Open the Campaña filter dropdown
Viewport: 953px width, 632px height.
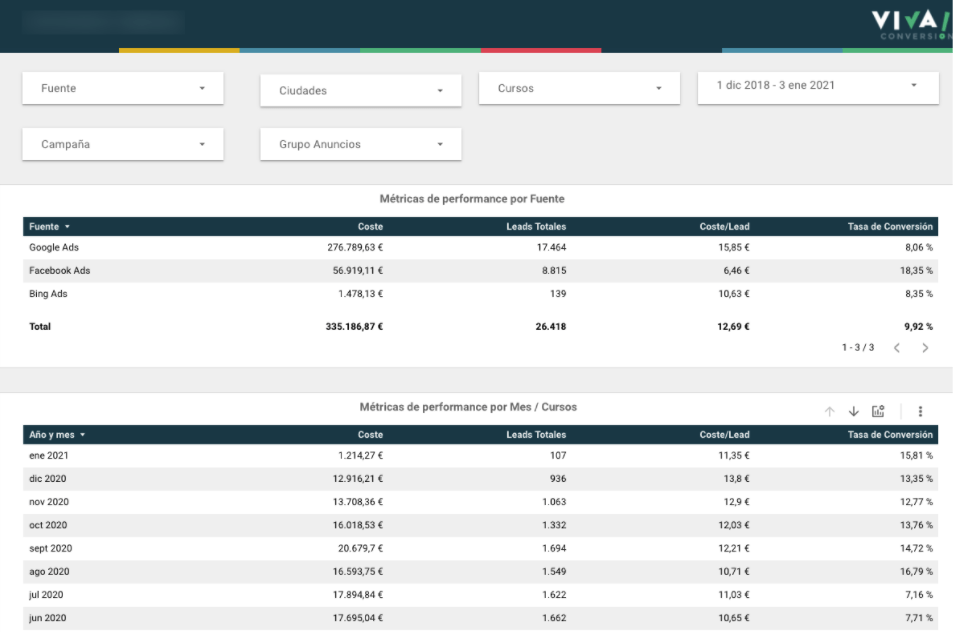(123, 144)
